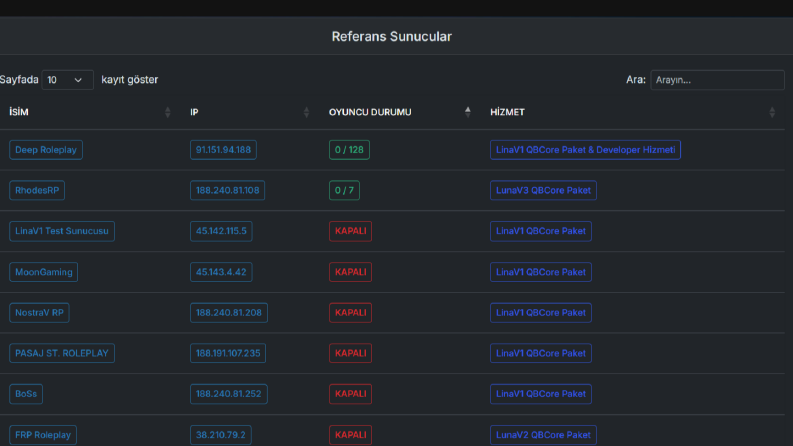Image resolution: width=793 pixels, height=446 pixels.
Task: Click the 0 / 7 player count badge
Action: [344, 190]
